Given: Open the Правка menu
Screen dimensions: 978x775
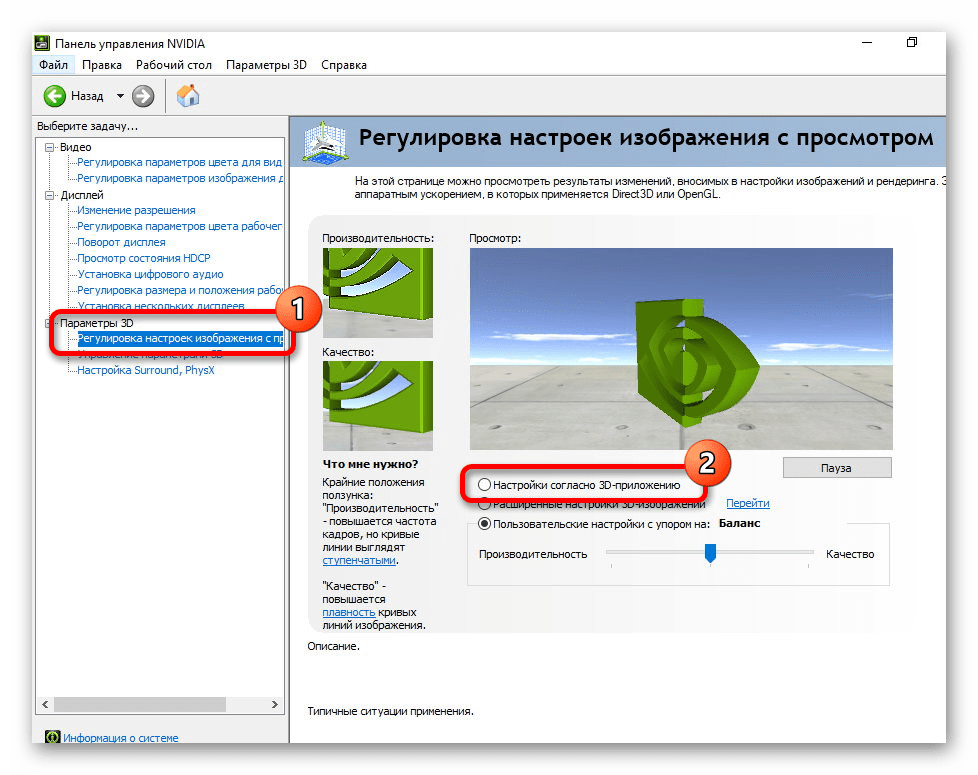Looking at the screenshot, I should point(102,65).
